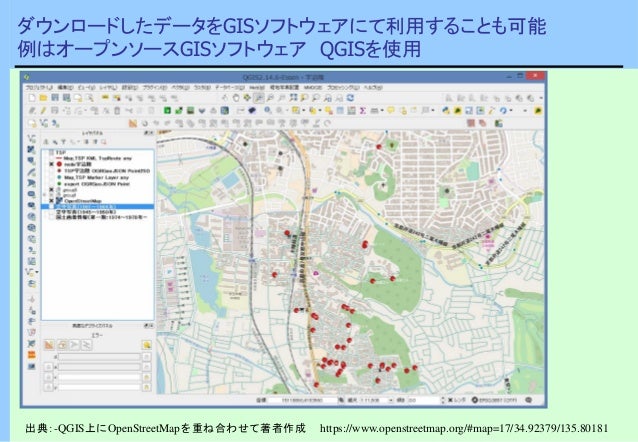Open dropdown arrow beside the blue undo-style icon
The width and height of the screenshot is (638, 442).
[x=511, y=111]
